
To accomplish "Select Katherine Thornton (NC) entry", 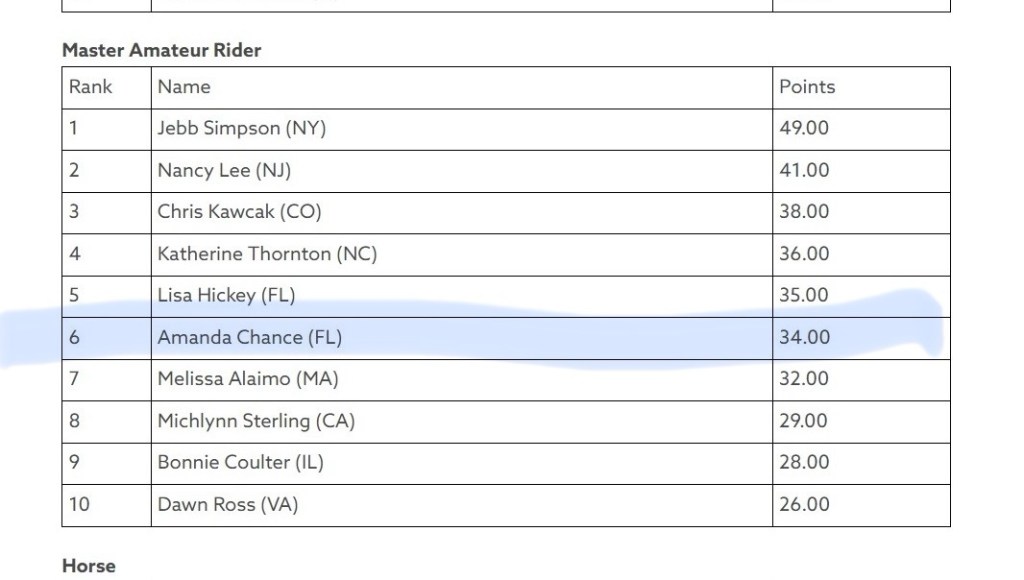I will coord(267,254).
